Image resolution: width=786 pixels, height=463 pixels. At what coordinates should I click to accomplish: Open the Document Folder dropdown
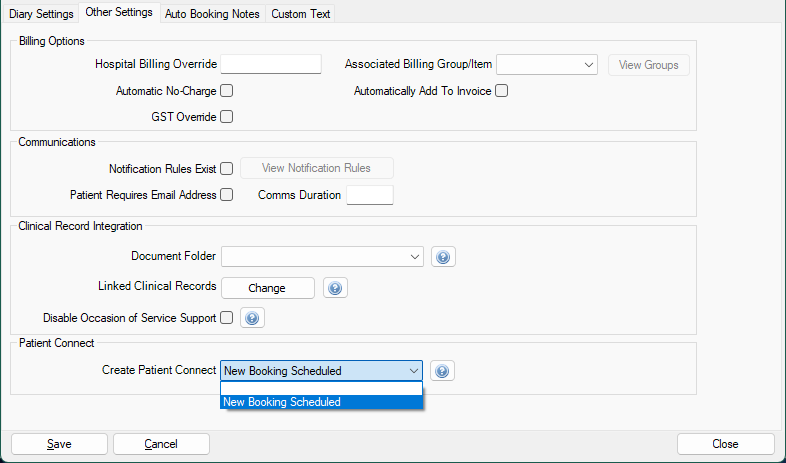[x=322, y=257]
